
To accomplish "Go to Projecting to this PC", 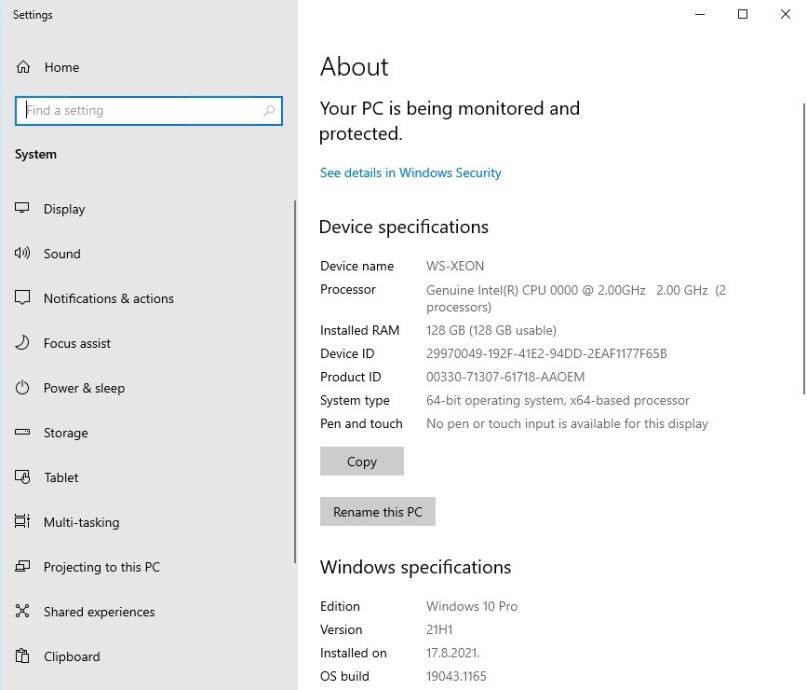I will (x=101, y=567).
